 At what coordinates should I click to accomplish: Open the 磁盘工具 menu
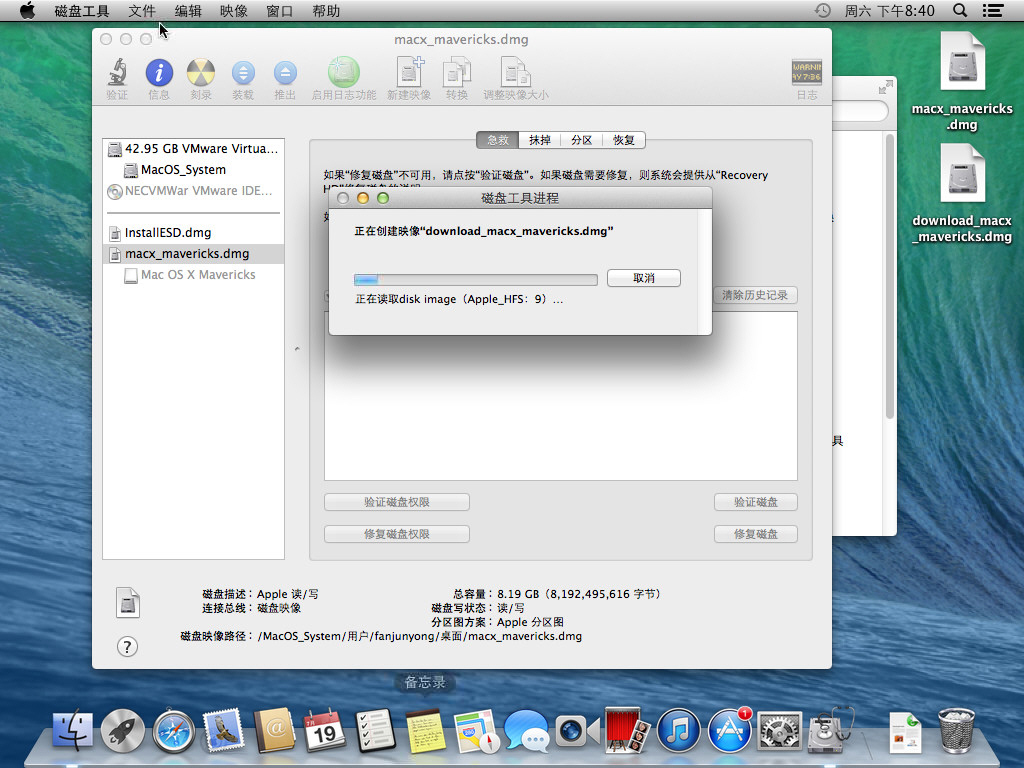(x=82, y=11)
